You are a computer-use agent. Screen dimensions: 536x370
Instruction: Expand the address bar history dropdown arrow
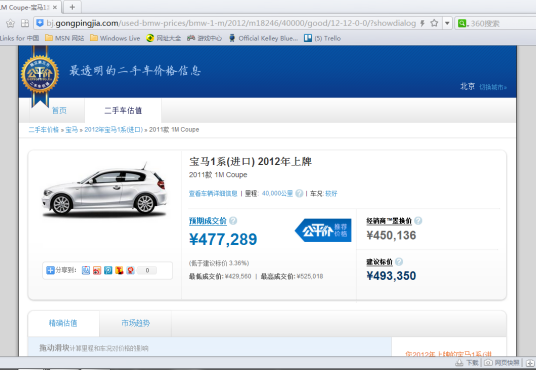coord(447,23)
